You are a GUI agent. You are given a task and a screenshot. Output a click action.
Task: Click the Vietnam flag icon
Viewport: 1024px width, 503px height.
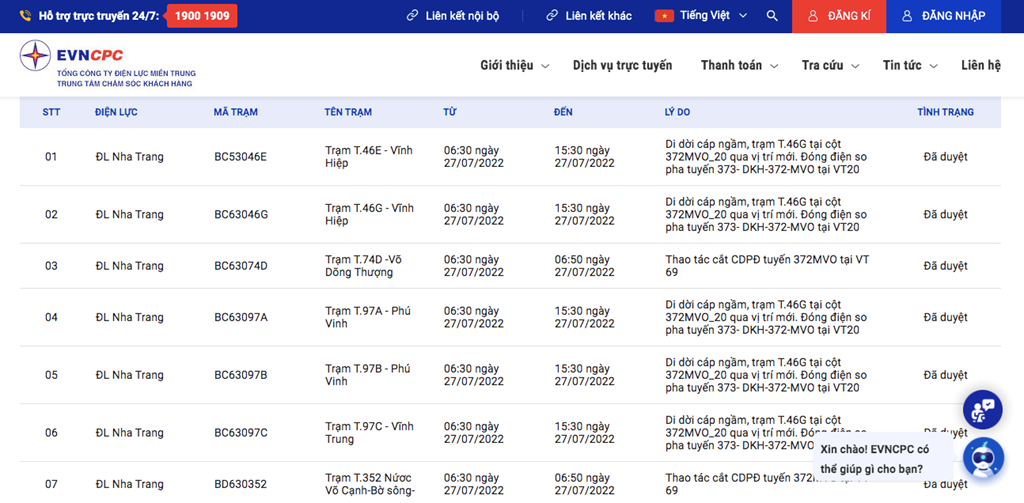pyautogui.click(x=664, y=16)
